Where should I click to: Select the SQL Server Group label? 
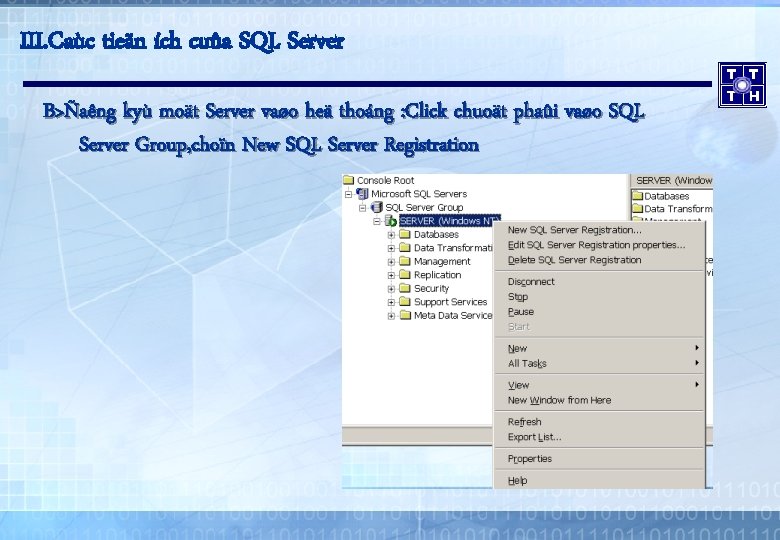click(424, 207)
